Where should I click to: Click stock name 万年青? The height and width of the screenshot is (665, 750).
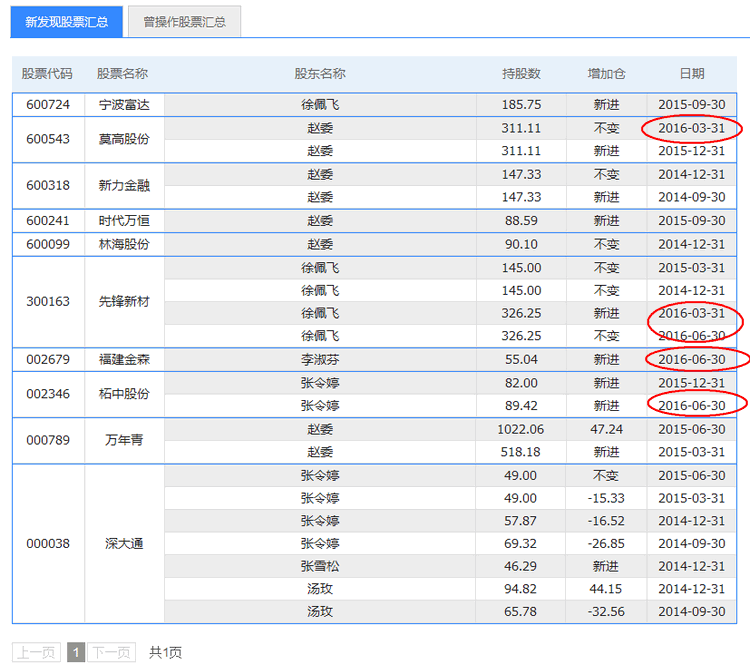click(x=124, y=440)
